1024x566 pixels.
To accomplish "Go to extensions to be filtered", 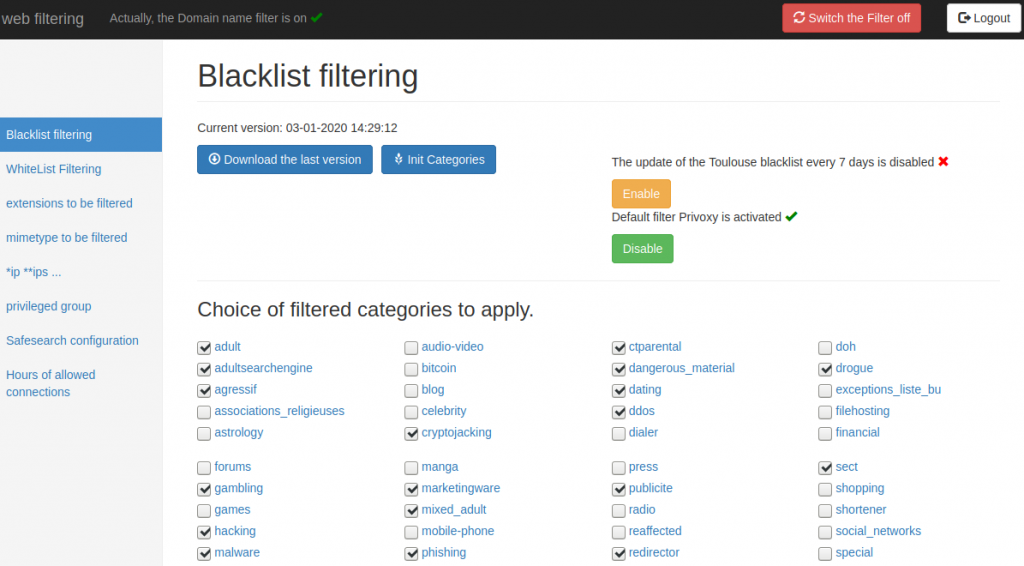I will [69, 203].
